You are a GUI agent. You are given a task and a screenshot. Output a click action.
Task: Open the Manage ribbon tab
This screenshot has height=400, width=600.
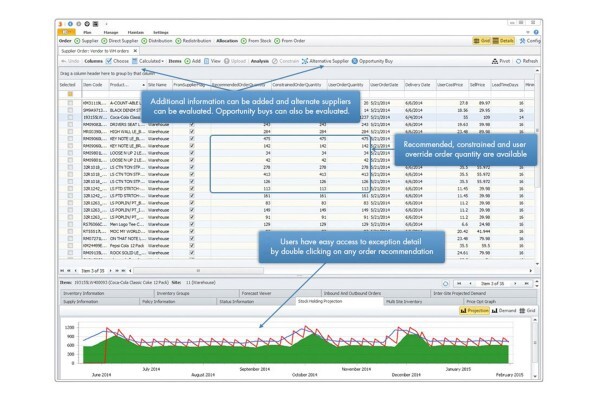(x=111, y=33)
